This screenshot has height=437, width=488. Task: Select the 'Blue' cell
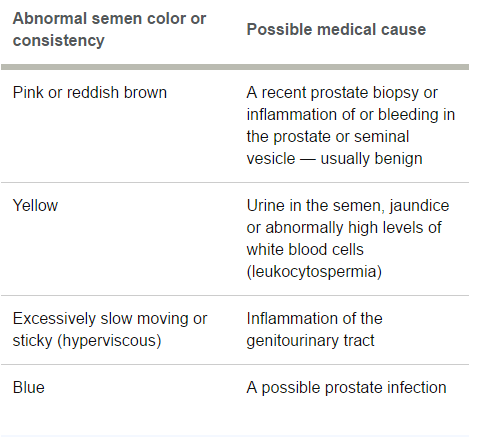29,387
